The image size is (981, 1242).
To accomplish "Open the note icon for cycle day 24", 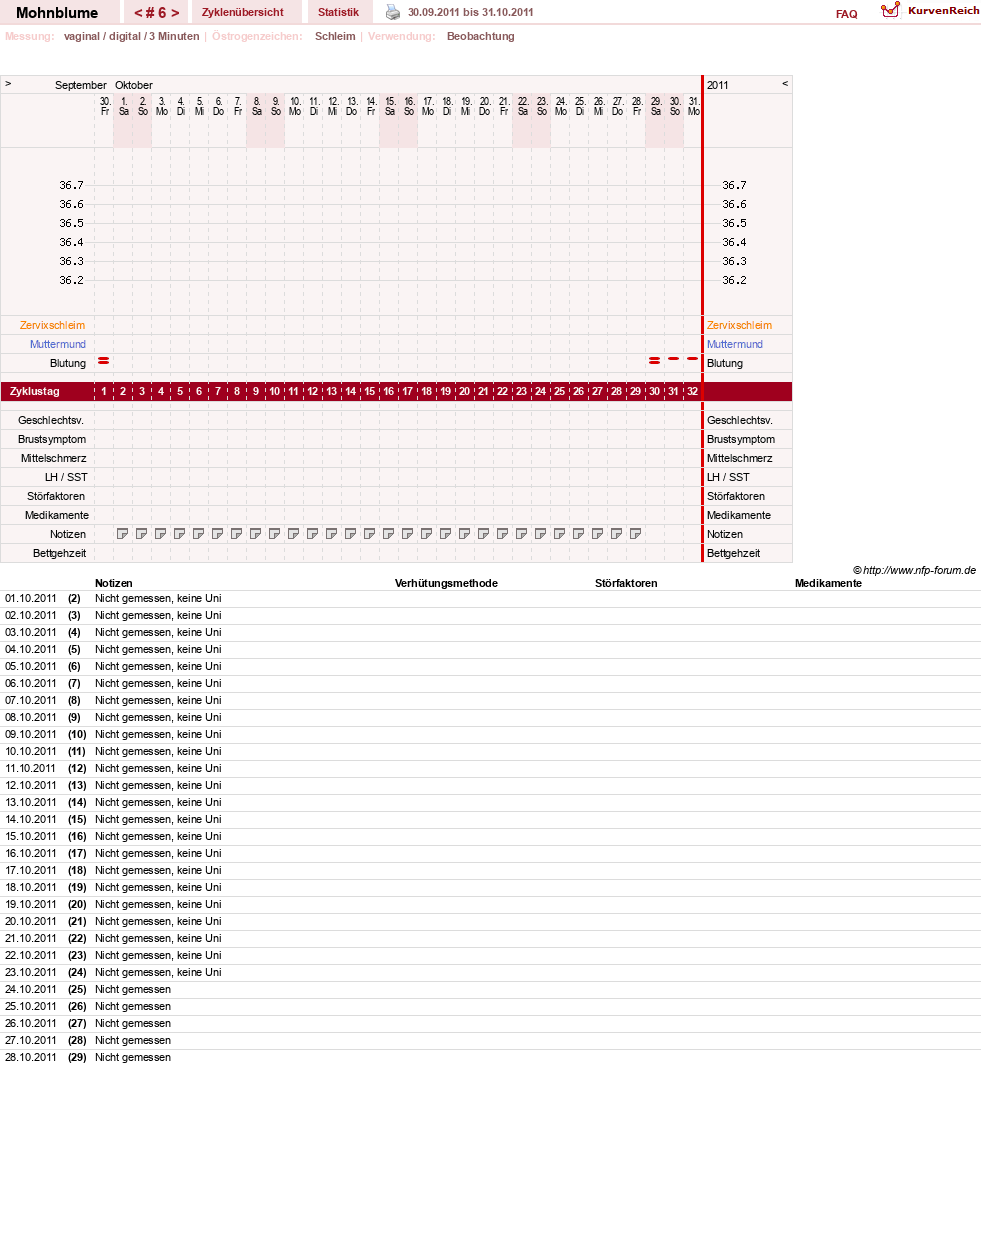I will point(541,534).
